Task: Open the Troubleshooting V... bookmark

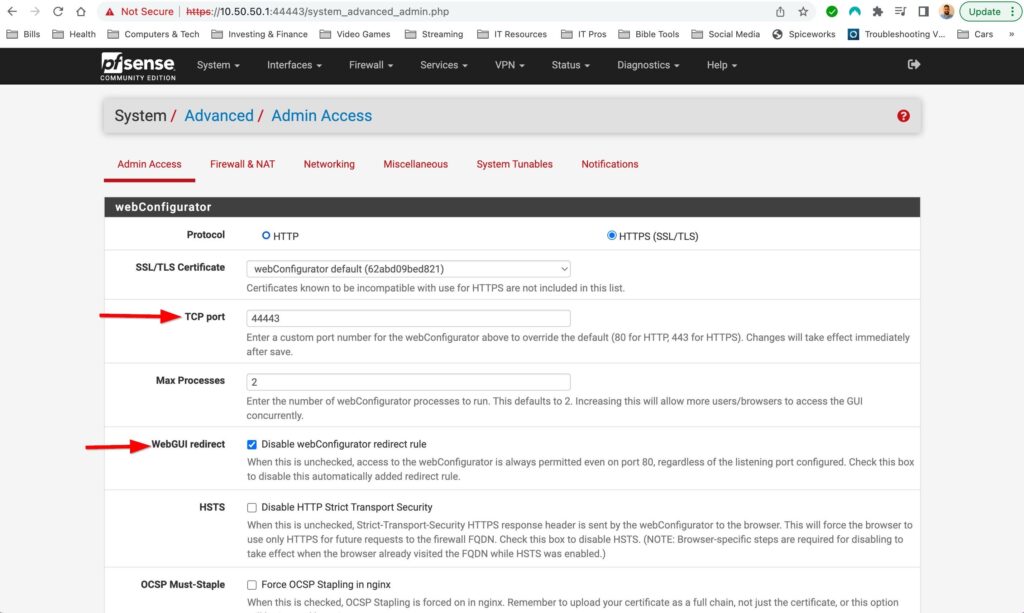Action: tap(896, 34)
